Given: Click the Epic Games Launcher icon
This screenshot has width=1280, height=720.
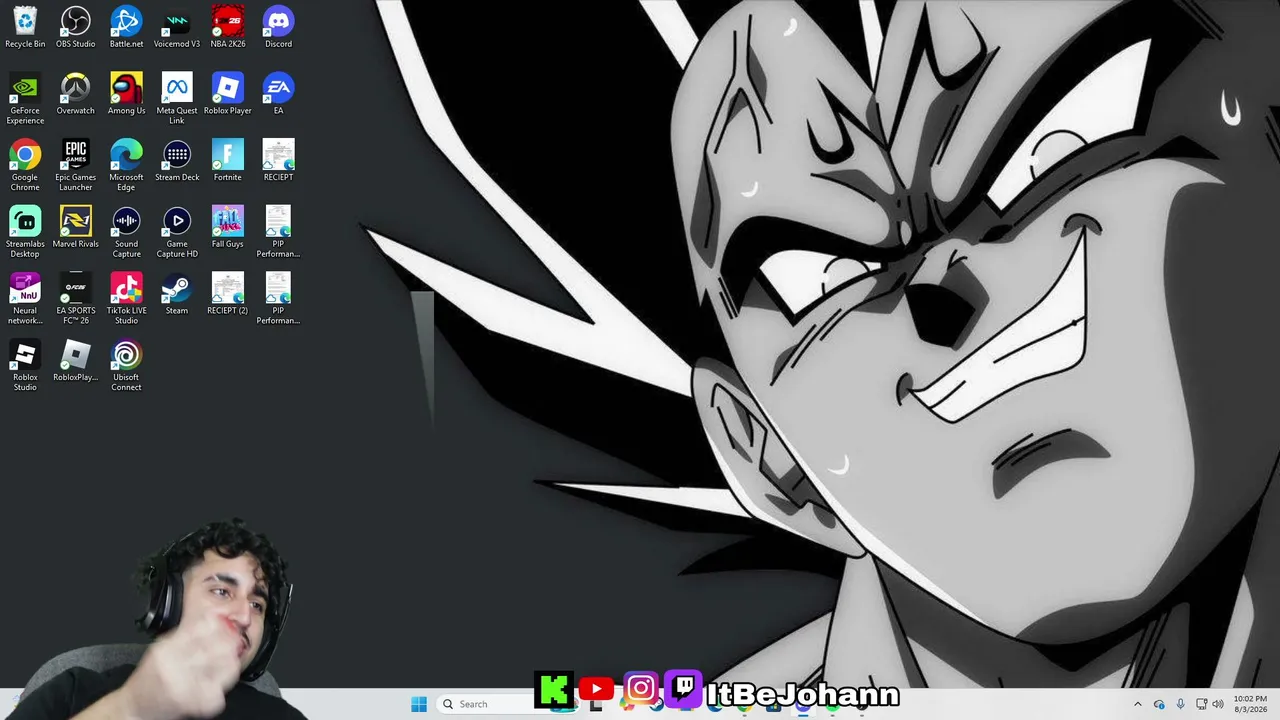Looking at the screenshot, I should (76, 165).
